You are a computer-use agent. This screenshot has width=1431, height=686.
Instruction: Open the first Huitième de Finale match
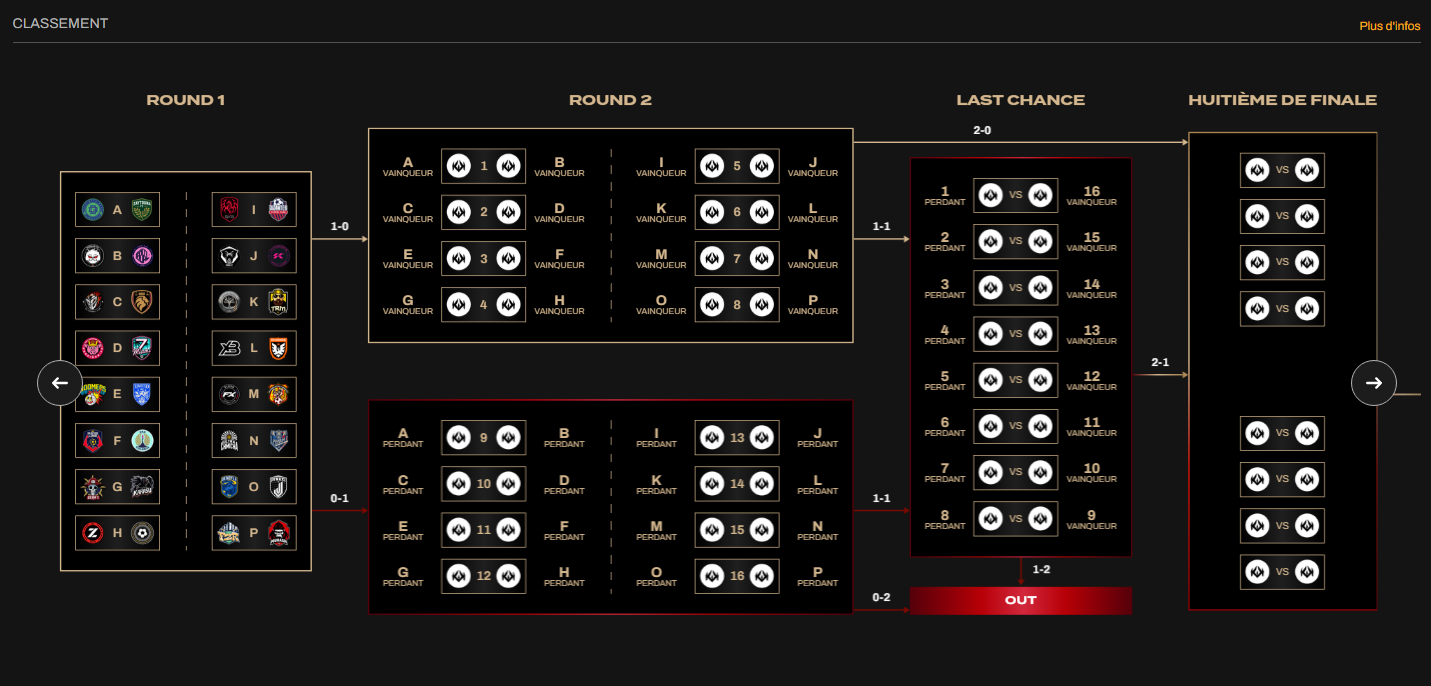1282,170
